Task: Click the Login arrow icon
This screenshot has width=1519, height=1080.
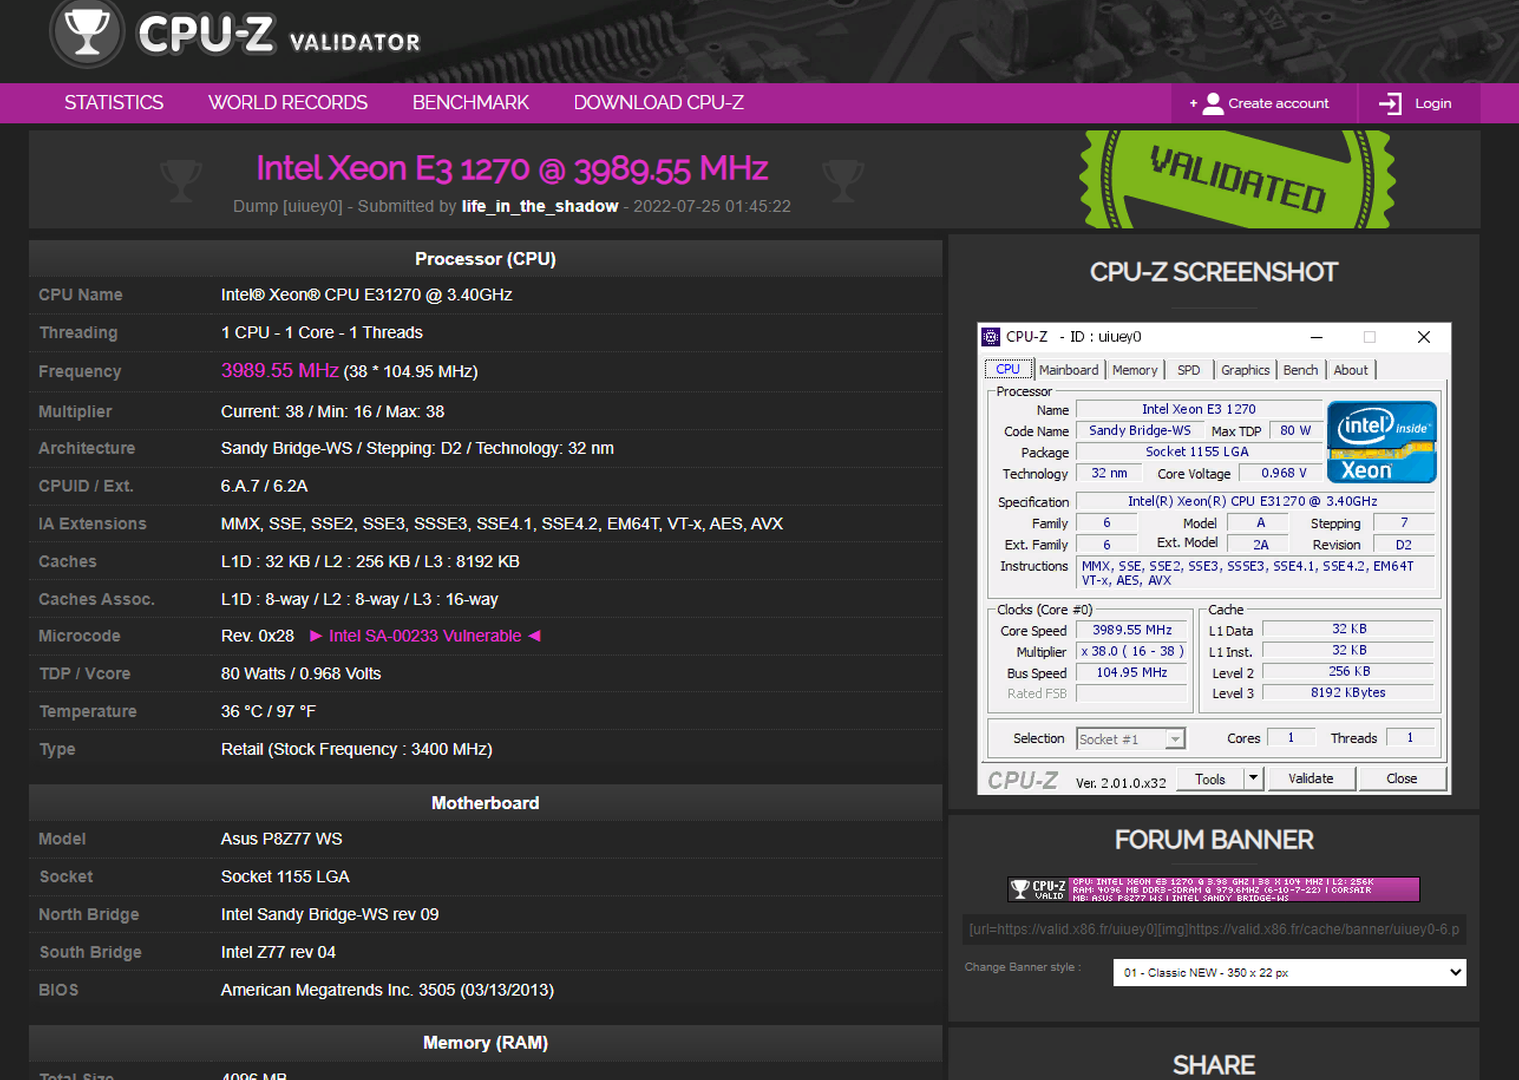Action: [1390, 104]
